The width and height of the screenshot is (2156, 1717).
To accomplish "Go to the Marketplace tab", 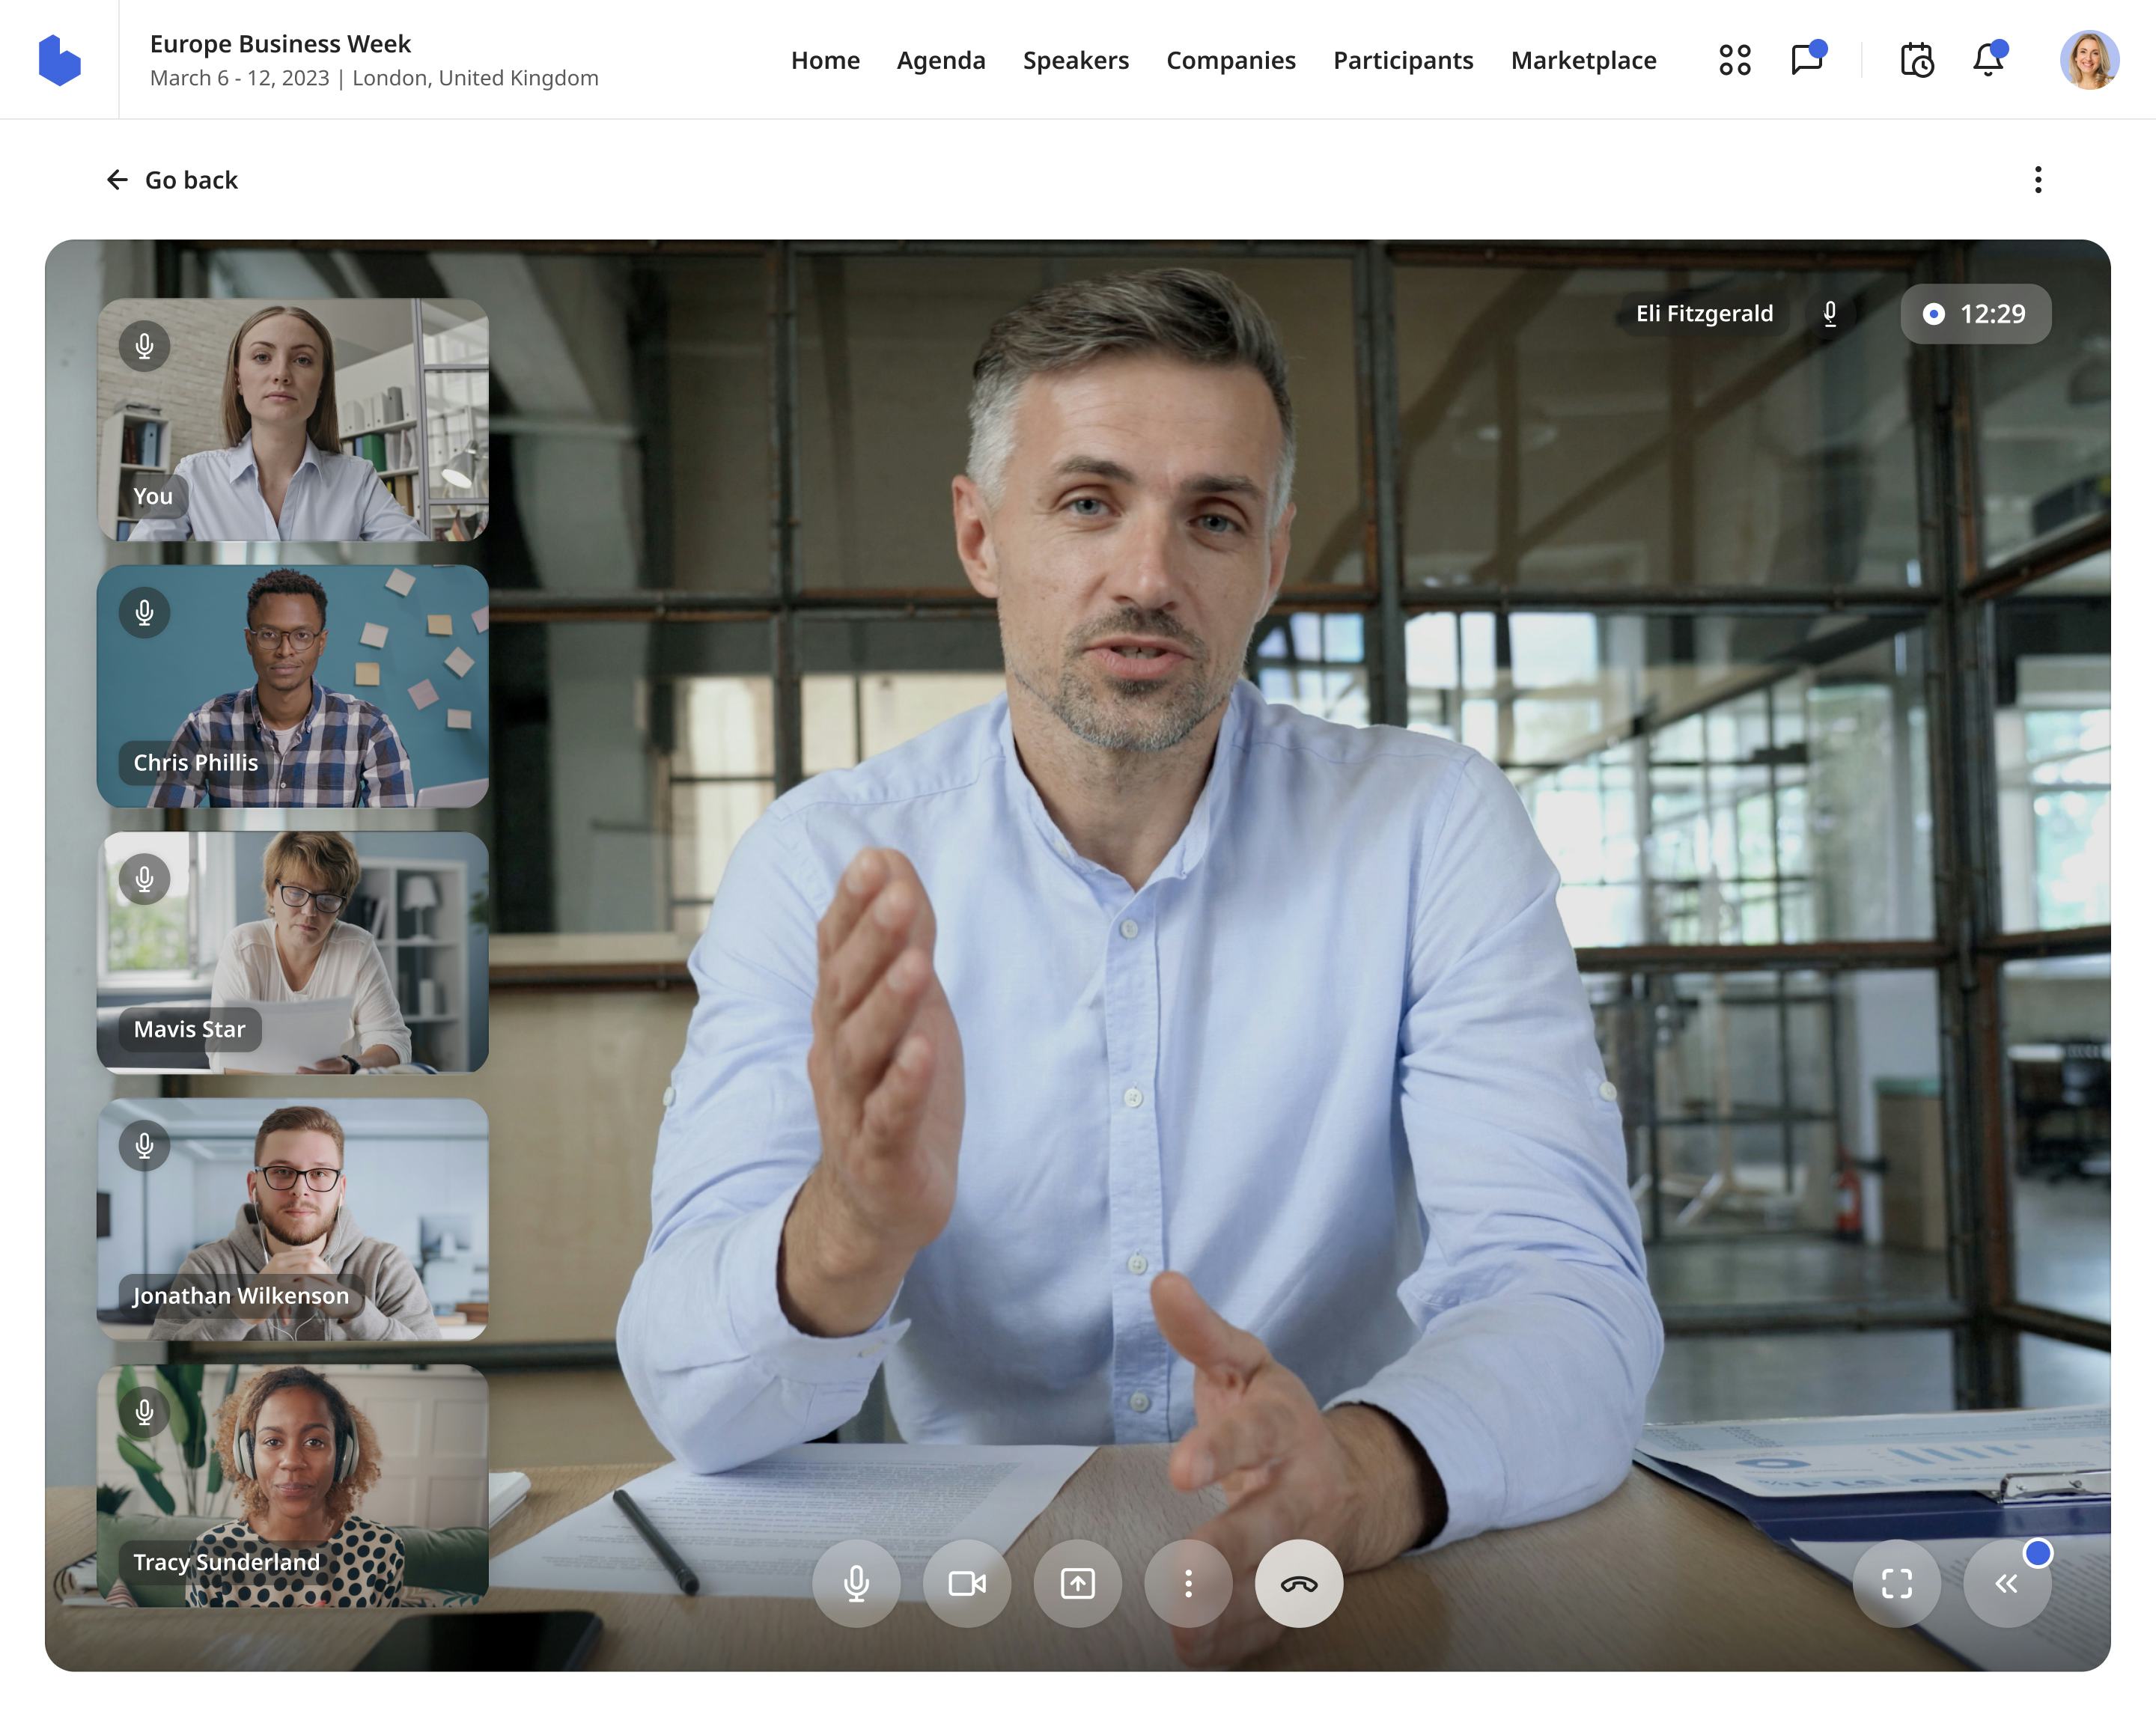I will coord(1583,60).
